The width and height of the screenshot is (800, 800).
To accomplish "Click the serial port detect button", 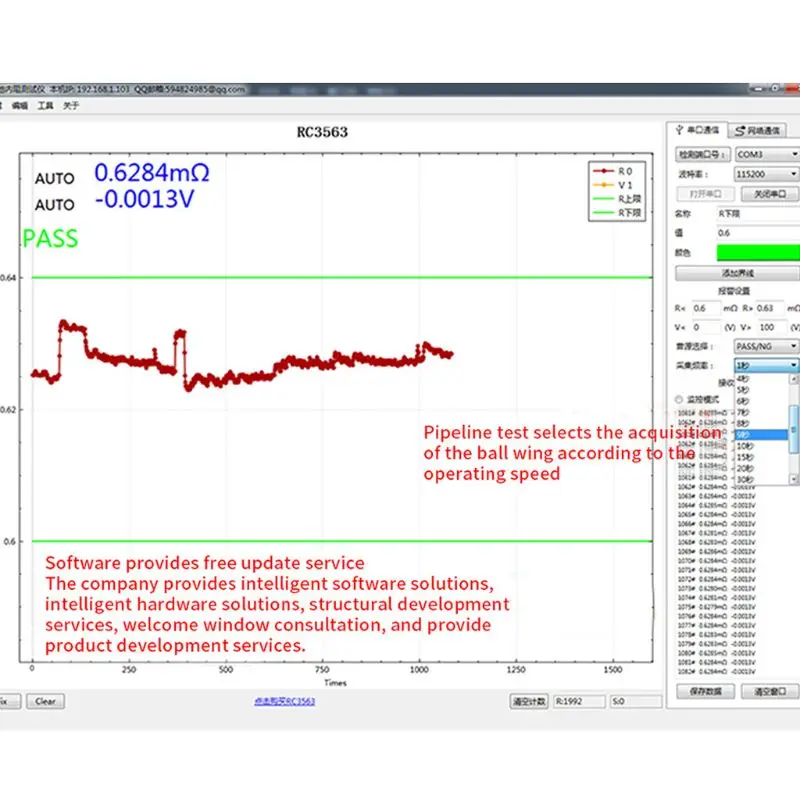I will pos(703,154).
